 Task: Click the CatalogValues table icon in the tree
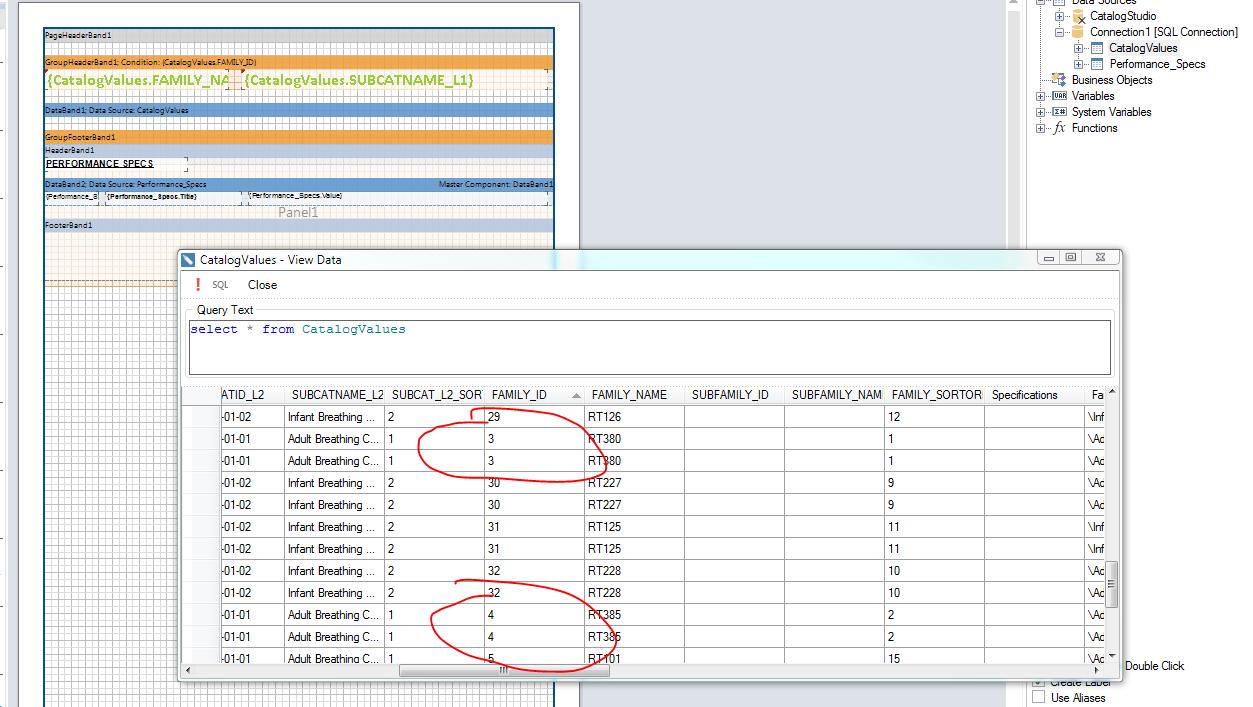[1097, 48]
